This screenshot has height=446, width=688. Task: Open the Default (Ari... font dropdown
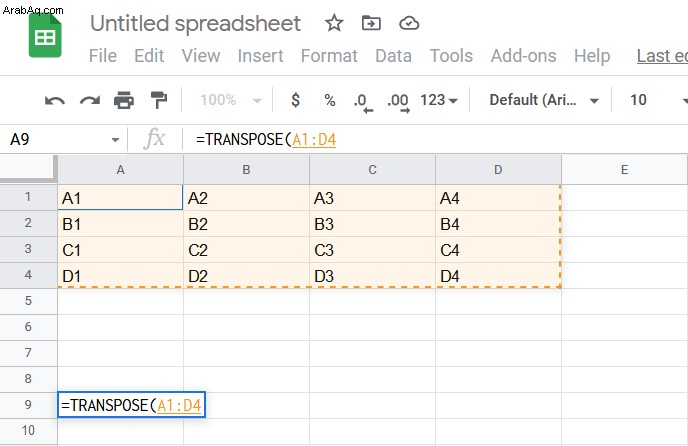coord(544,100)
